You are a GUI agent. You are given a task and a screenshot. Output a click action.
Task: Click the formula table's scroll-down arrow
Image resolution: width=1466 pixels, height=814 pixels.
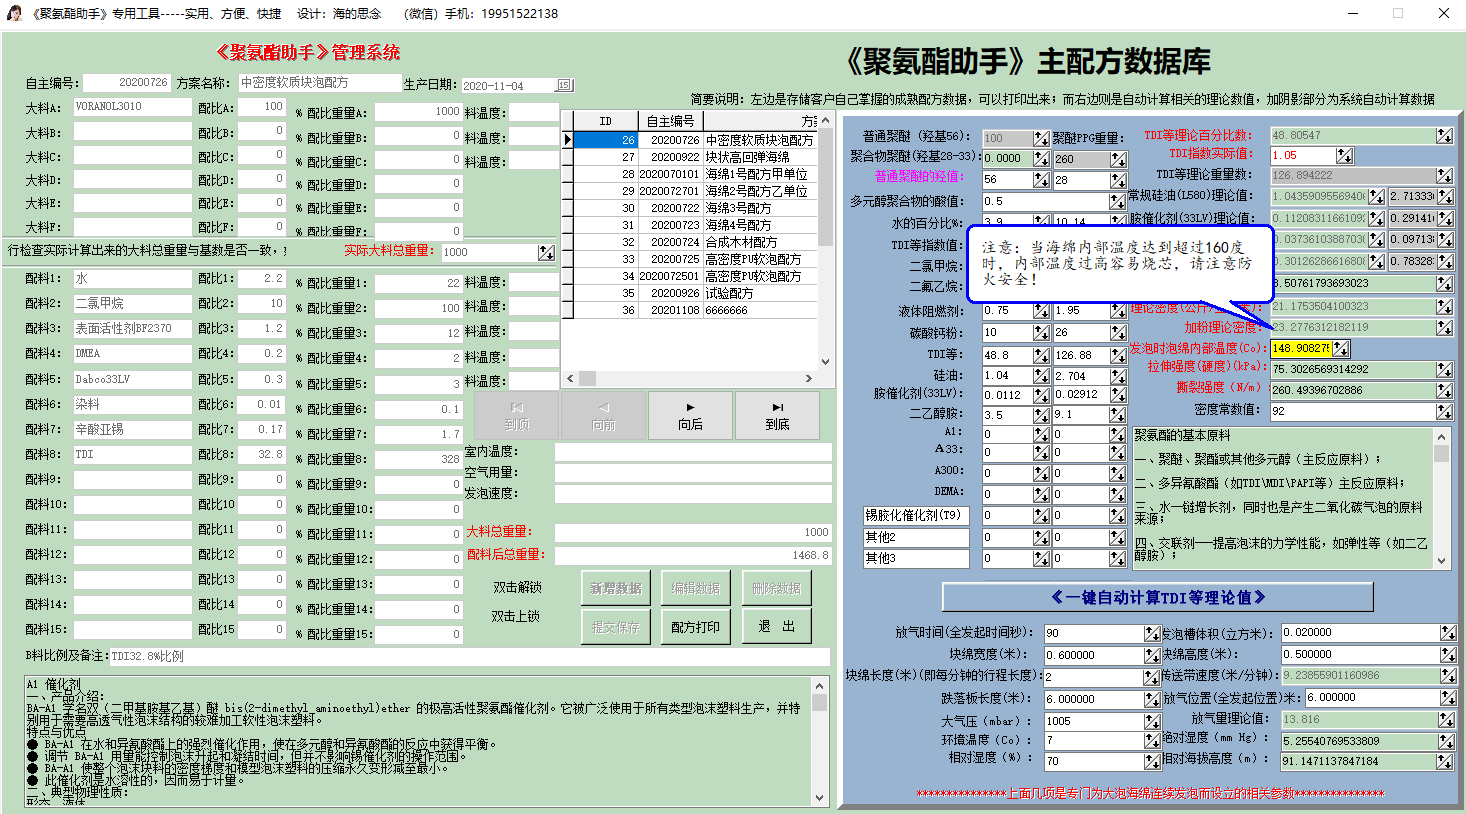point(826,362)
